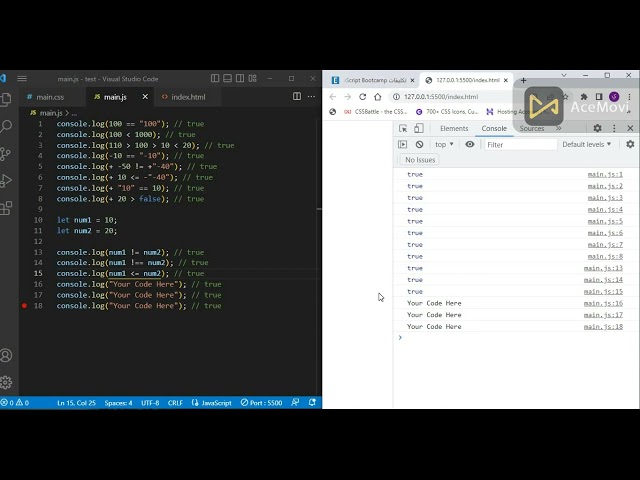Close the main.js editor tab
This screenshot has height=480, width=640.
(145, 97)
